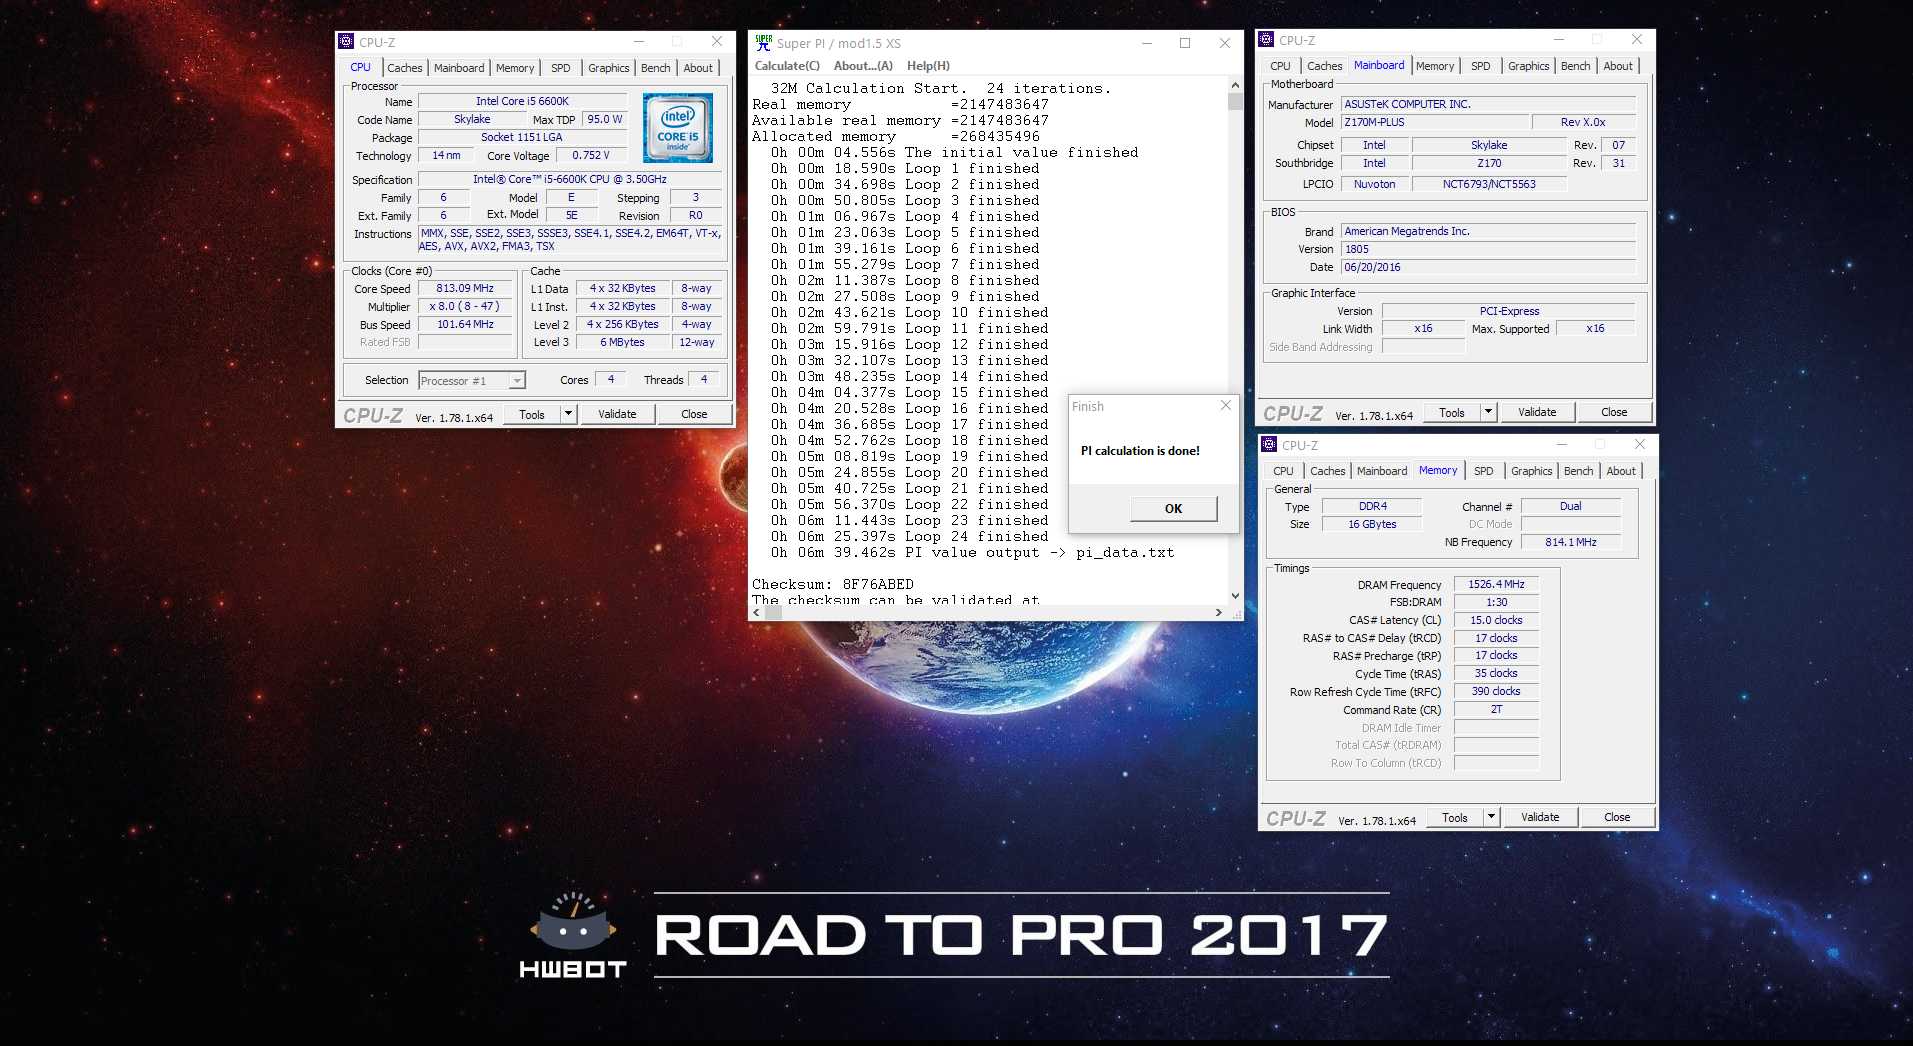Close the Finish dialog with its X
Image resolution: width=1913 pixels, height=1046 pixels.
[x=1226, y=405]
